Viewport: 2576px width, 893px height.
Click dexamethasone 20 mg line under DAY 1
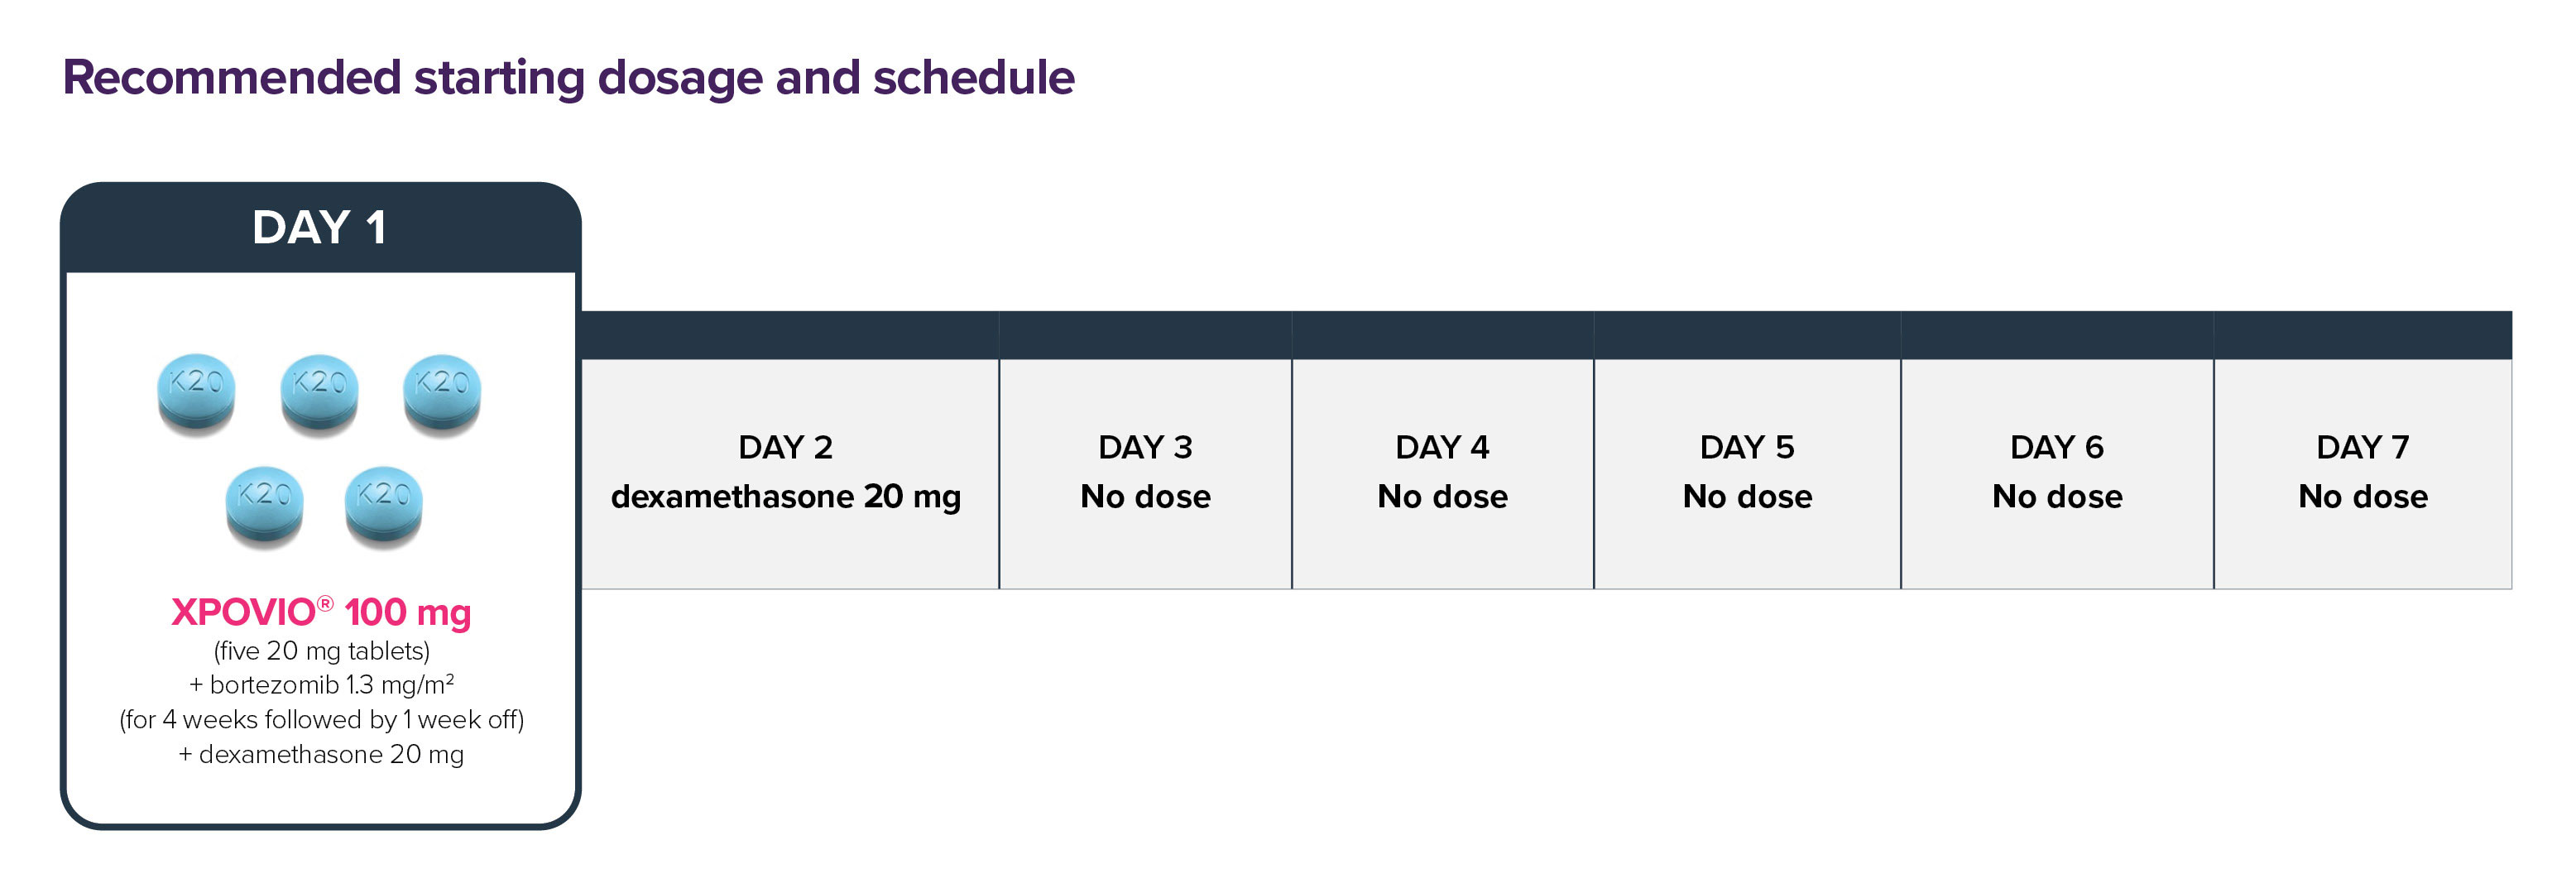(321, 754)
